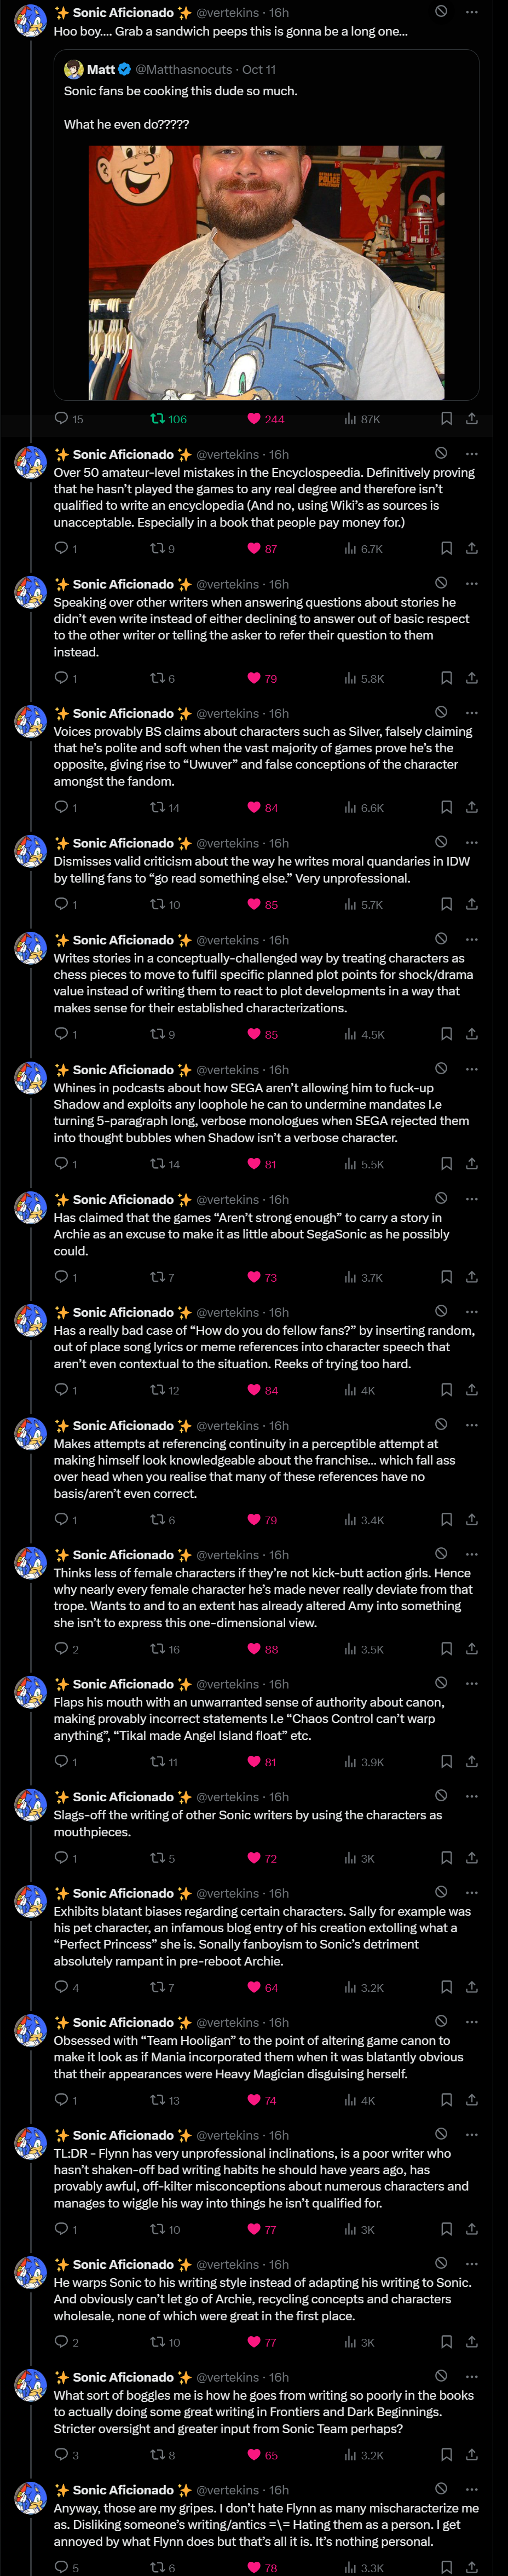Open more options on the first tweet
The image size is (508, 2576).
(x=472, y=12)
